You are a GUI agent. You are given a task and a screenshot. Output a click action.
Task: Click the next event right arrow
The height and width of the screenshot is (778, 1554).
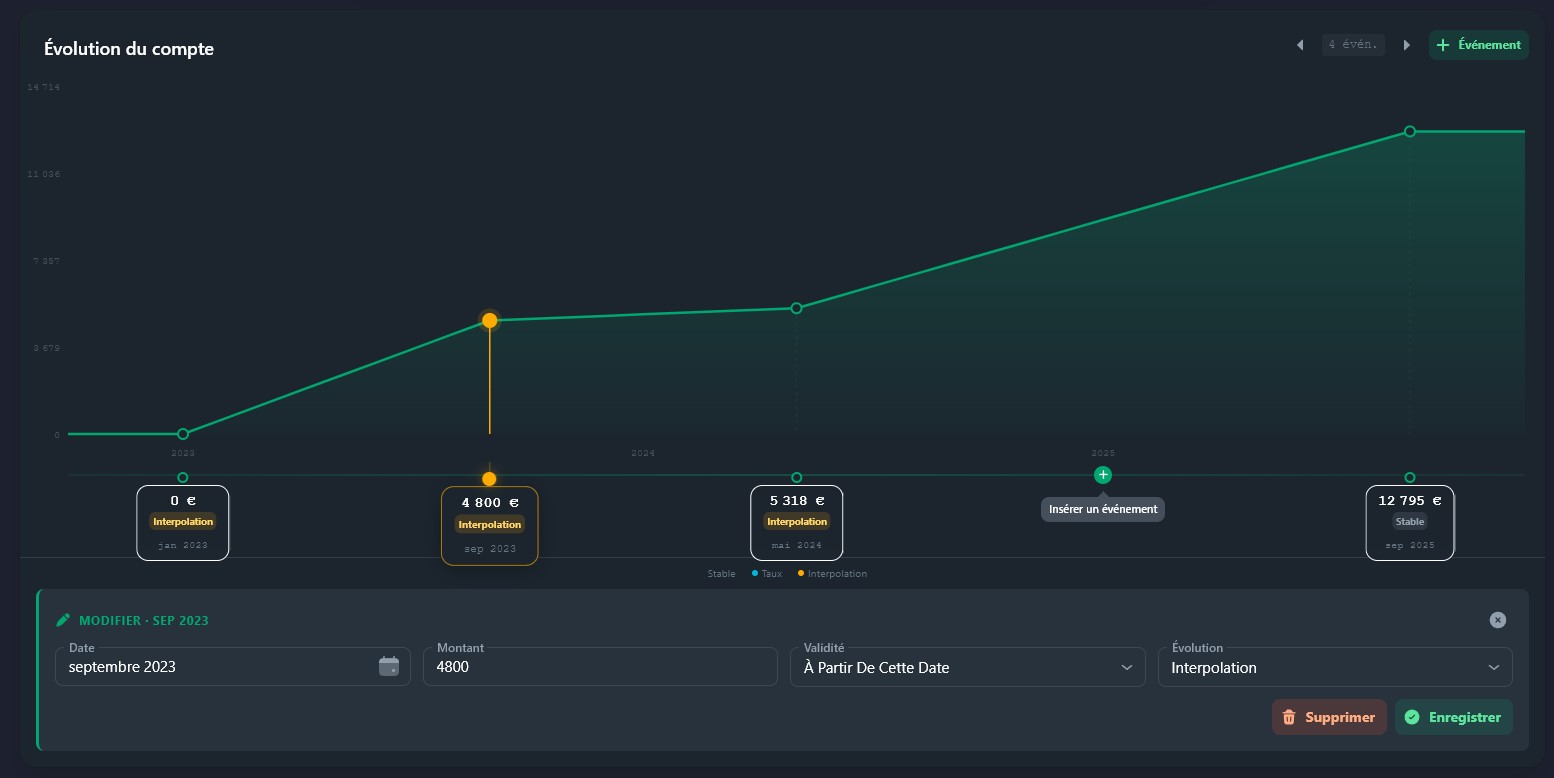point(1406,45)
